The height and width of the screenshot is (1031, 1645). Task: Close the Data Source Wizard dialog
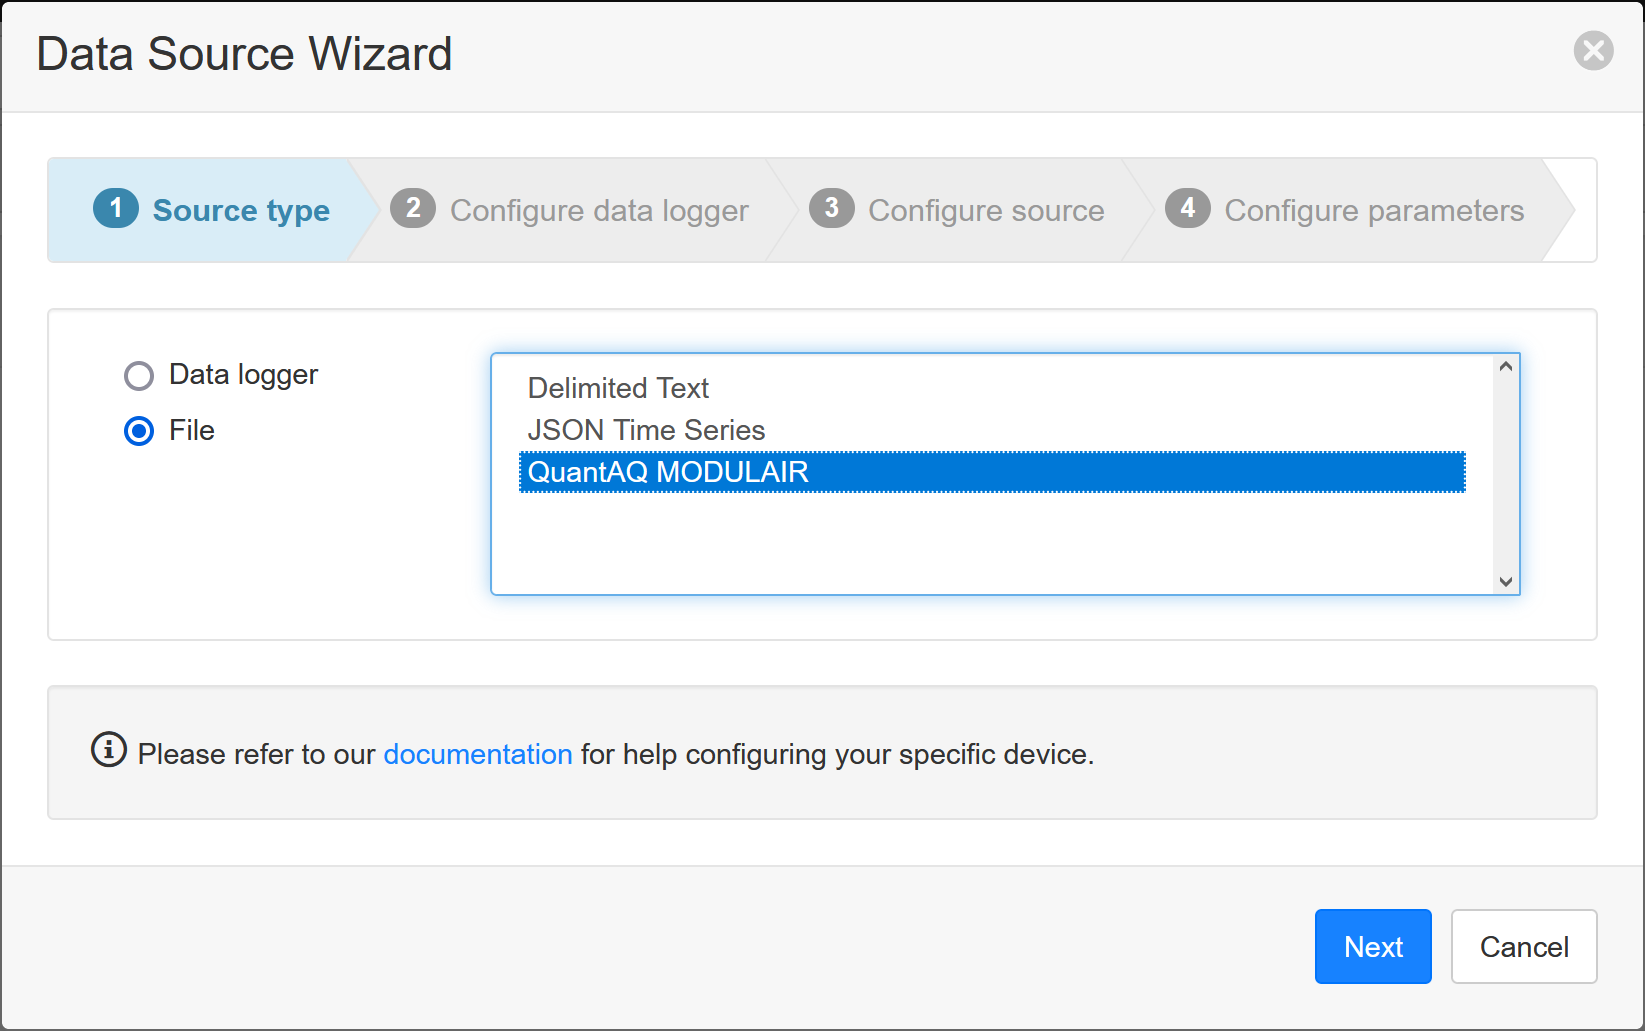pyautogui.click(x=1593, y=50)
